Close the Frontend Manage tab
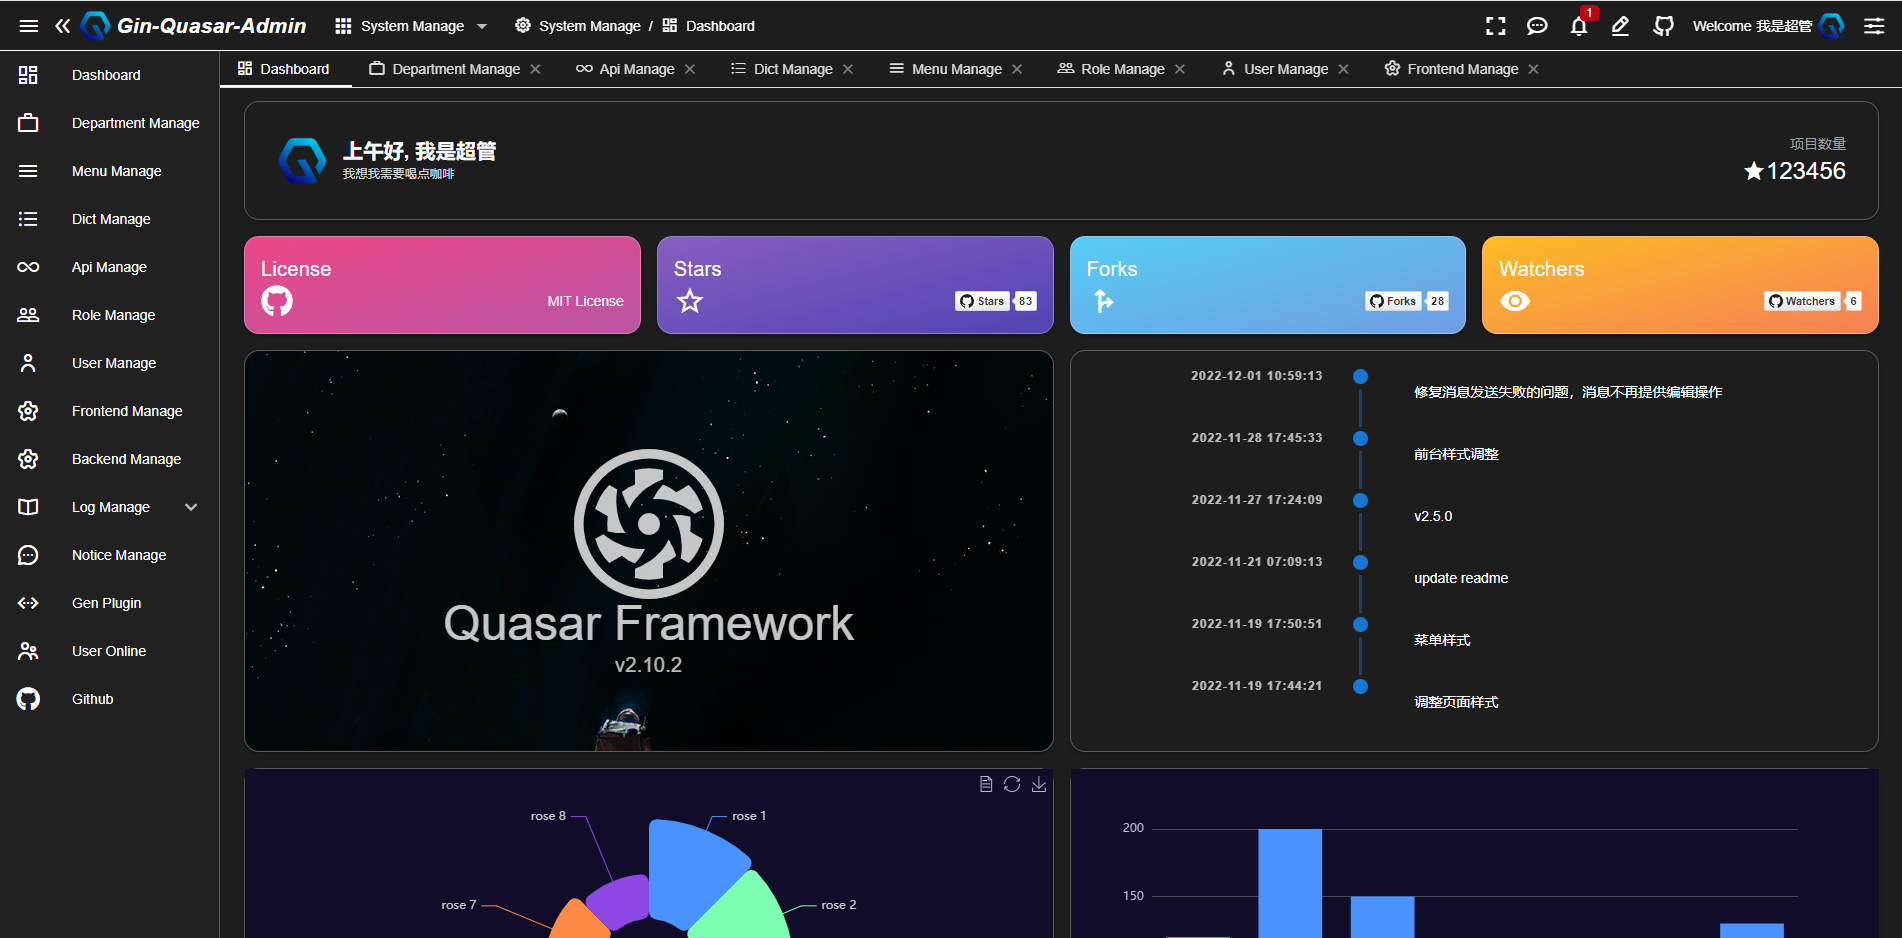1902x938 pixels. click(1534, 69)
